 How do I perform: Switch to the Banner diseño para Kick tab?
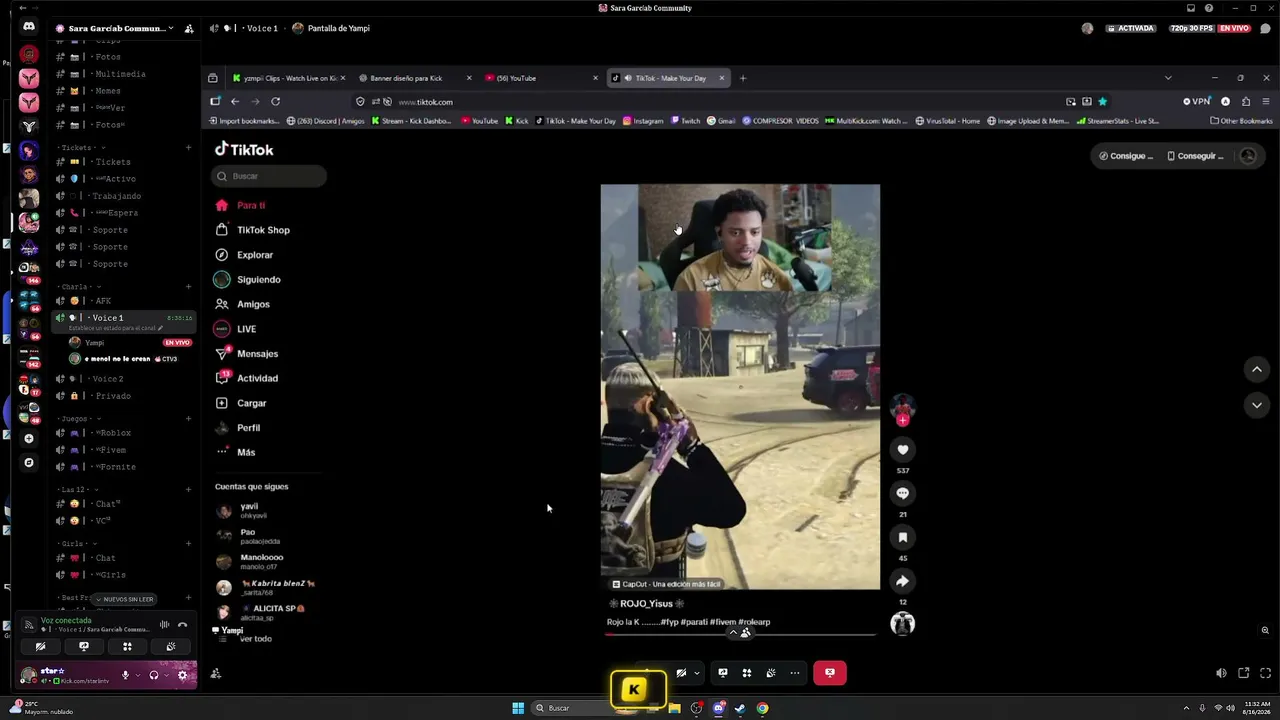click(x=415, y=78)
